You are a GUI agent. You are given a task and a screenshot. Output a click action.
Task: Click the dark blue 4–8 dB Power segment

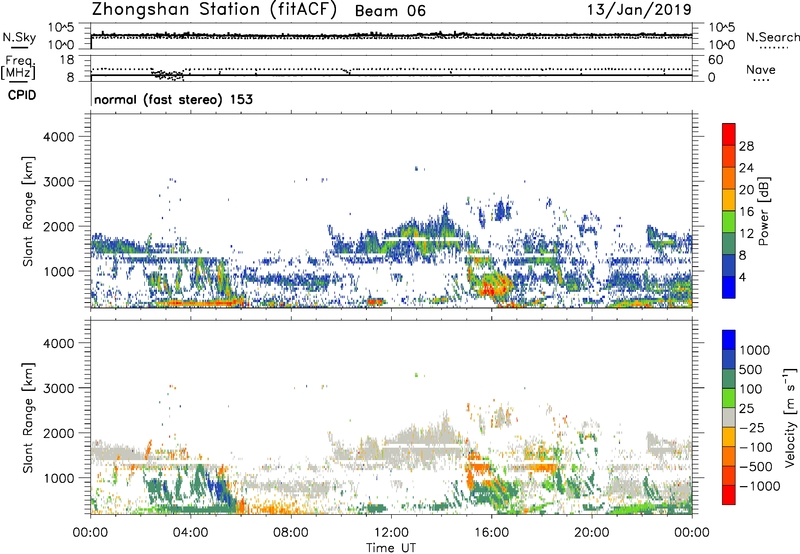click(x=729, y=265)
